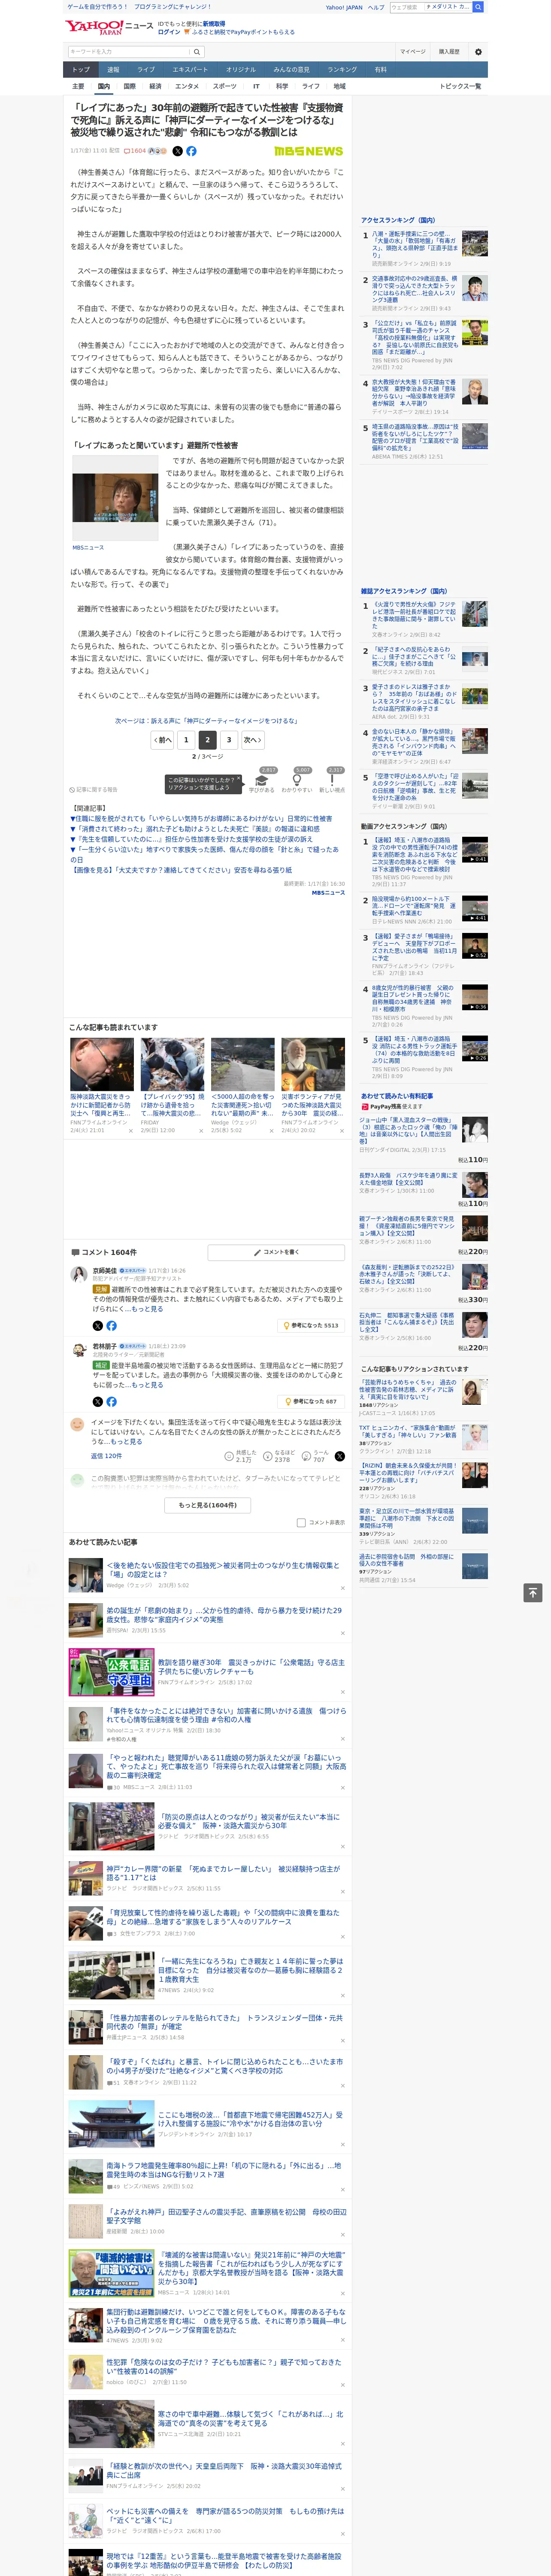Click the web search input field
The image size is (551, 2576).
[406, 7]
